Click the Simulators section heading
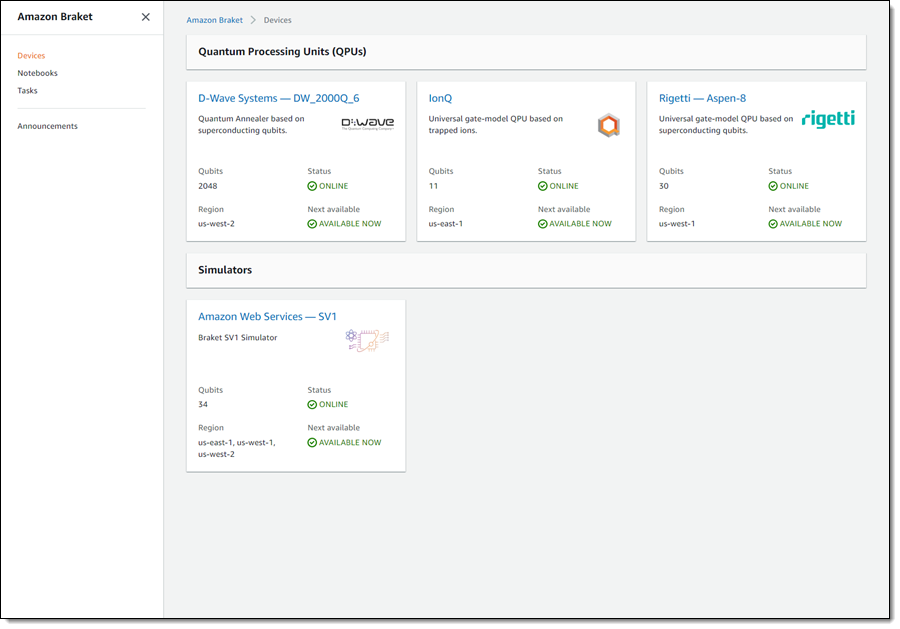Image resolution: width=900 pixels, height=629 pixels. click(225, 270)
